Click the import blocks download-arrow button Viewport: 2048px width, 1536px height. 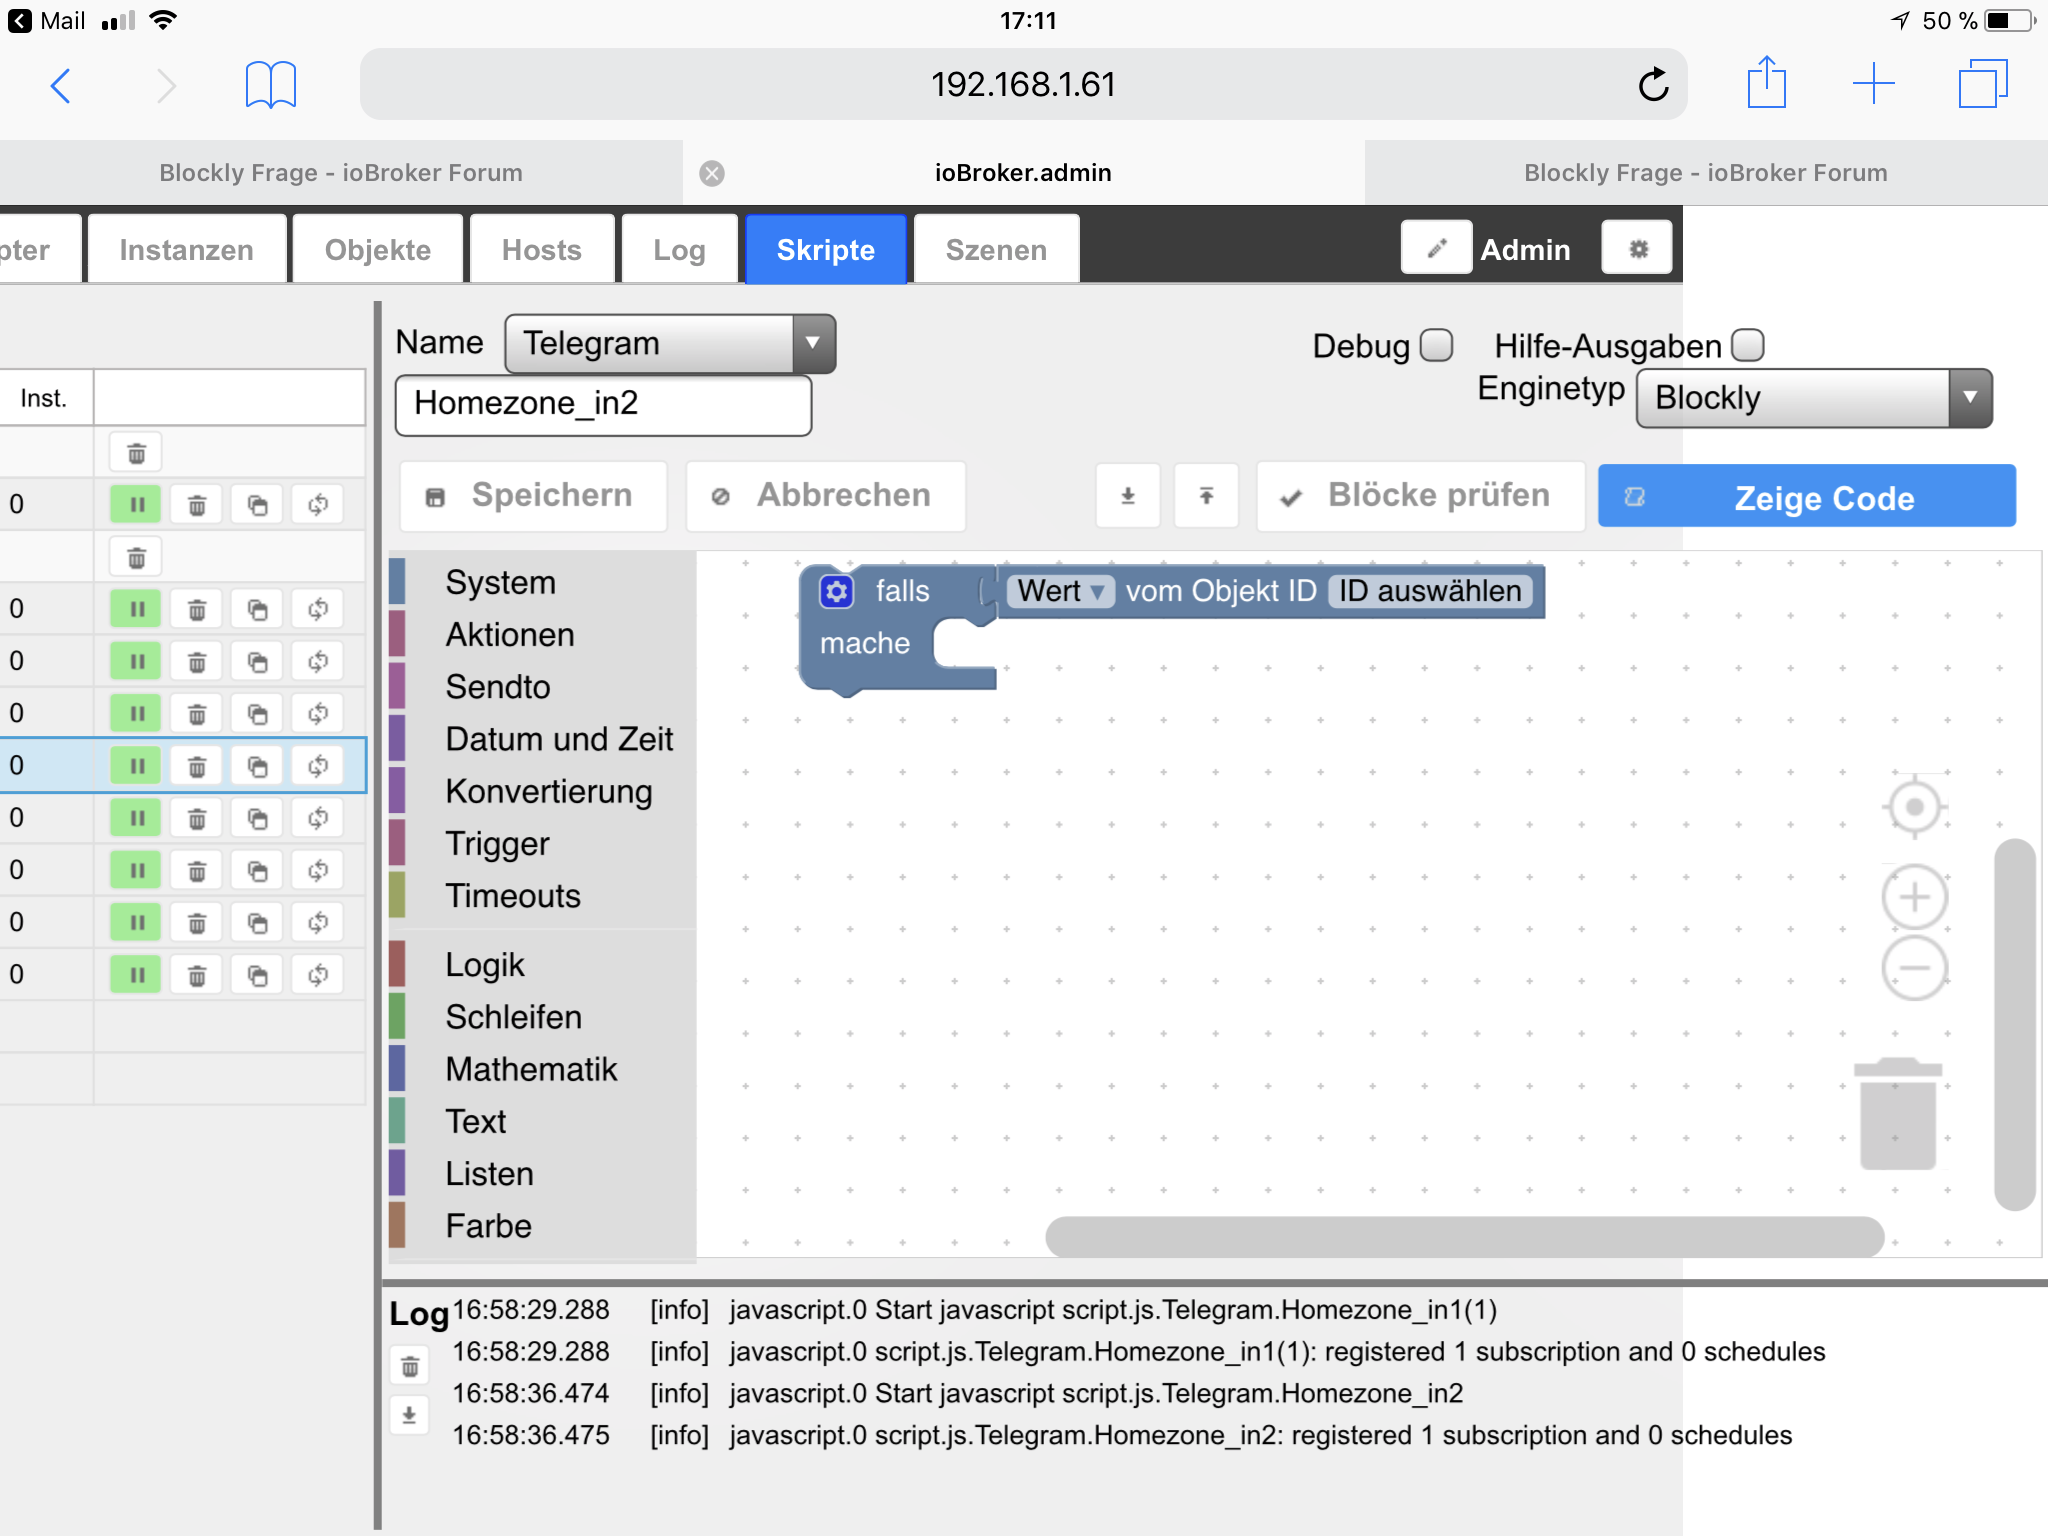coord(1128,496)
